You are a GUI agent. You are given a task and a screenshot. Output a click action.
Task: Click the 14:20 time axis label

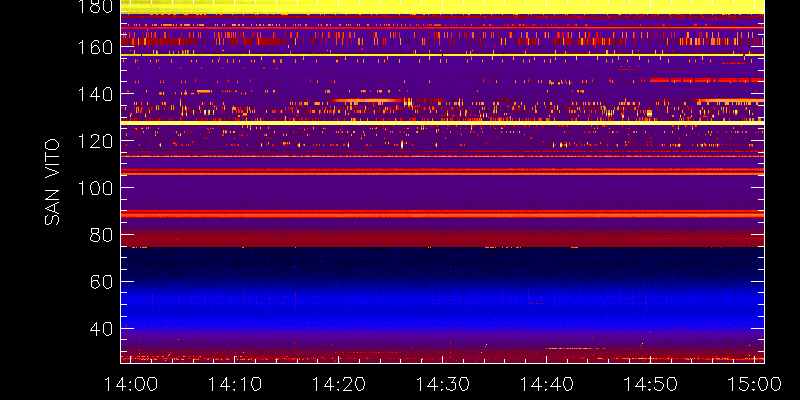338,384
